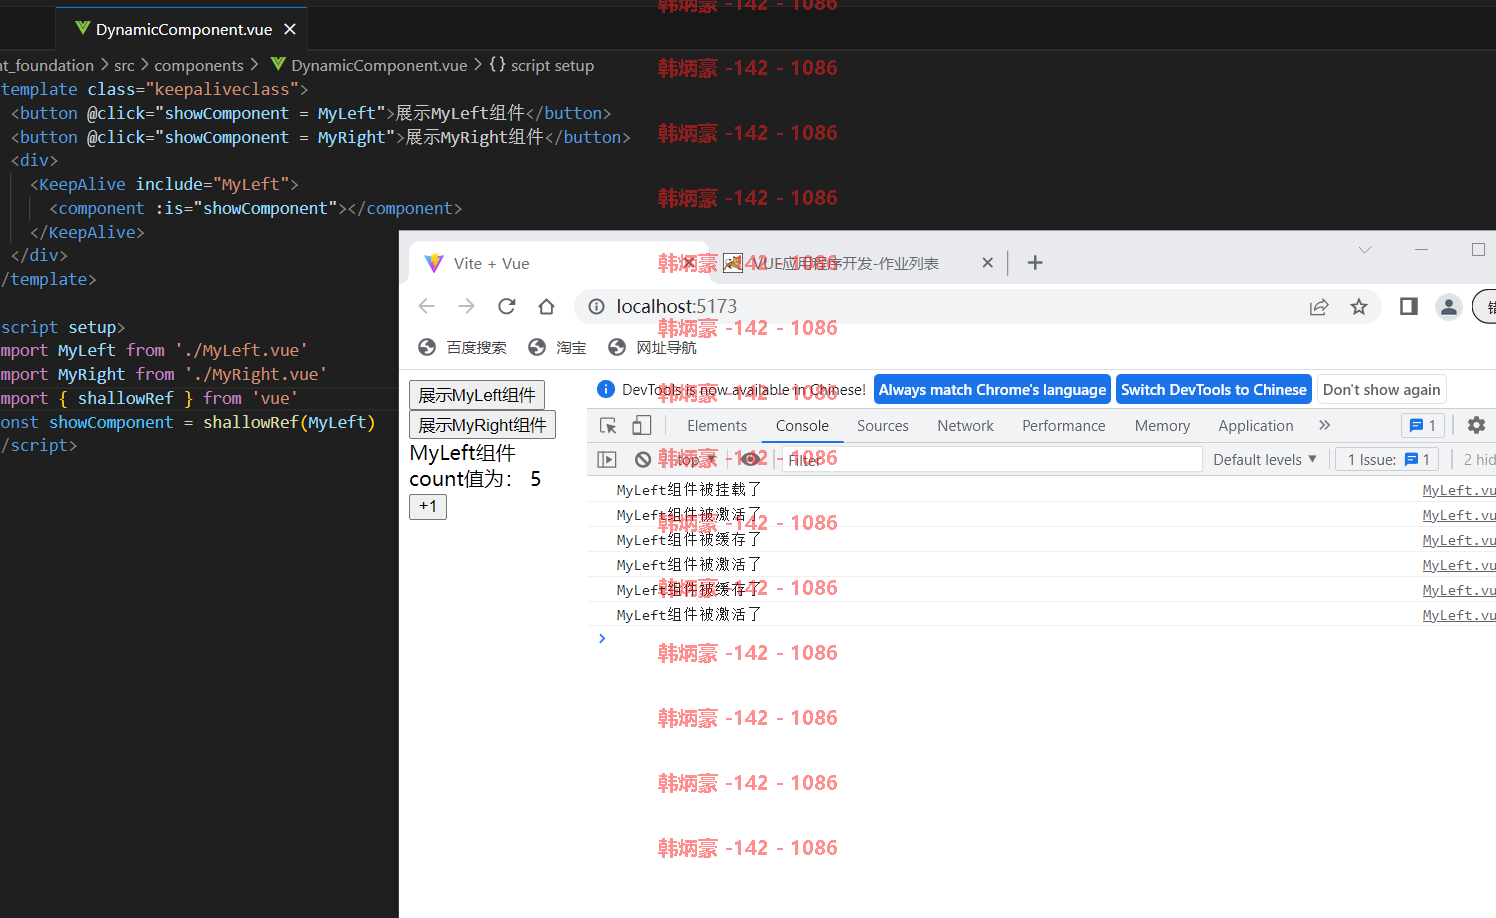Screen dimensions: 1496x918
Task: Open the Chrome profile avatar
Action: tap(1448, 306)
